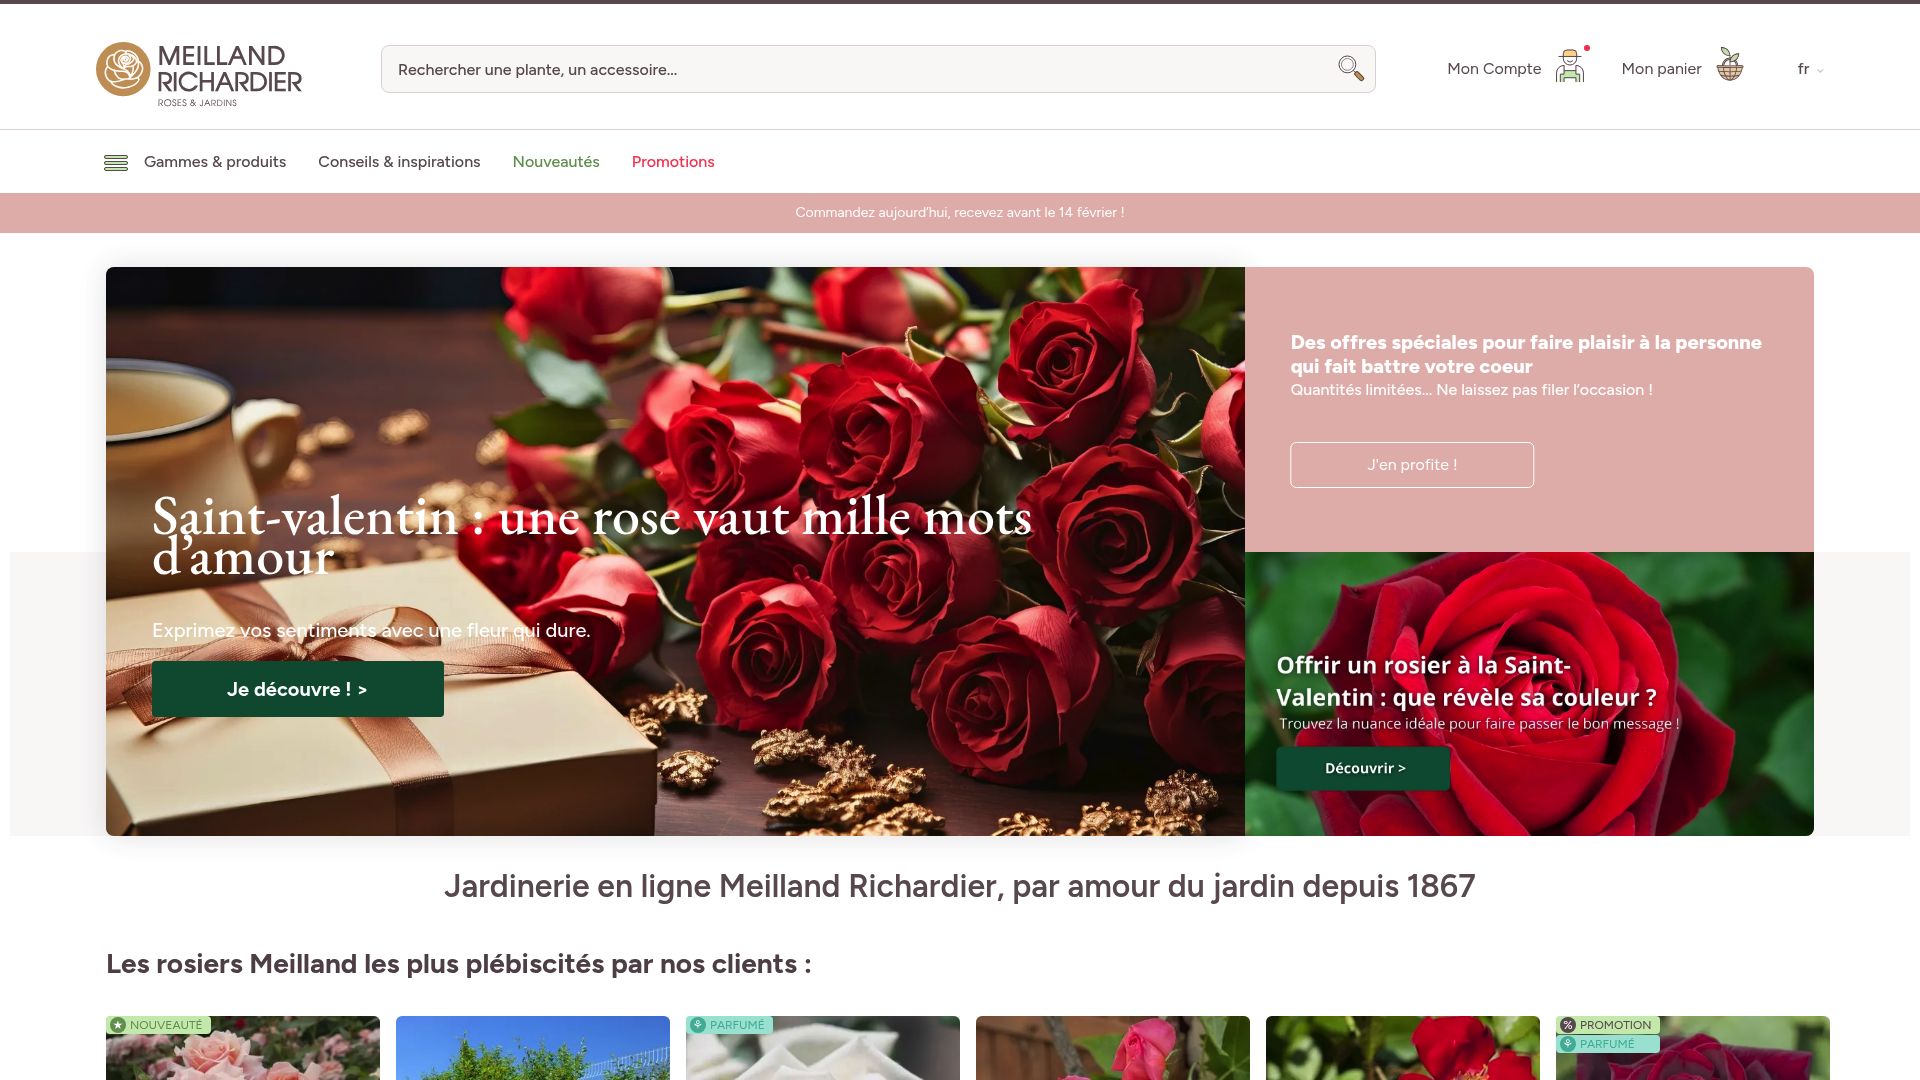Click the Mon Compte text link

(1494, 69)
